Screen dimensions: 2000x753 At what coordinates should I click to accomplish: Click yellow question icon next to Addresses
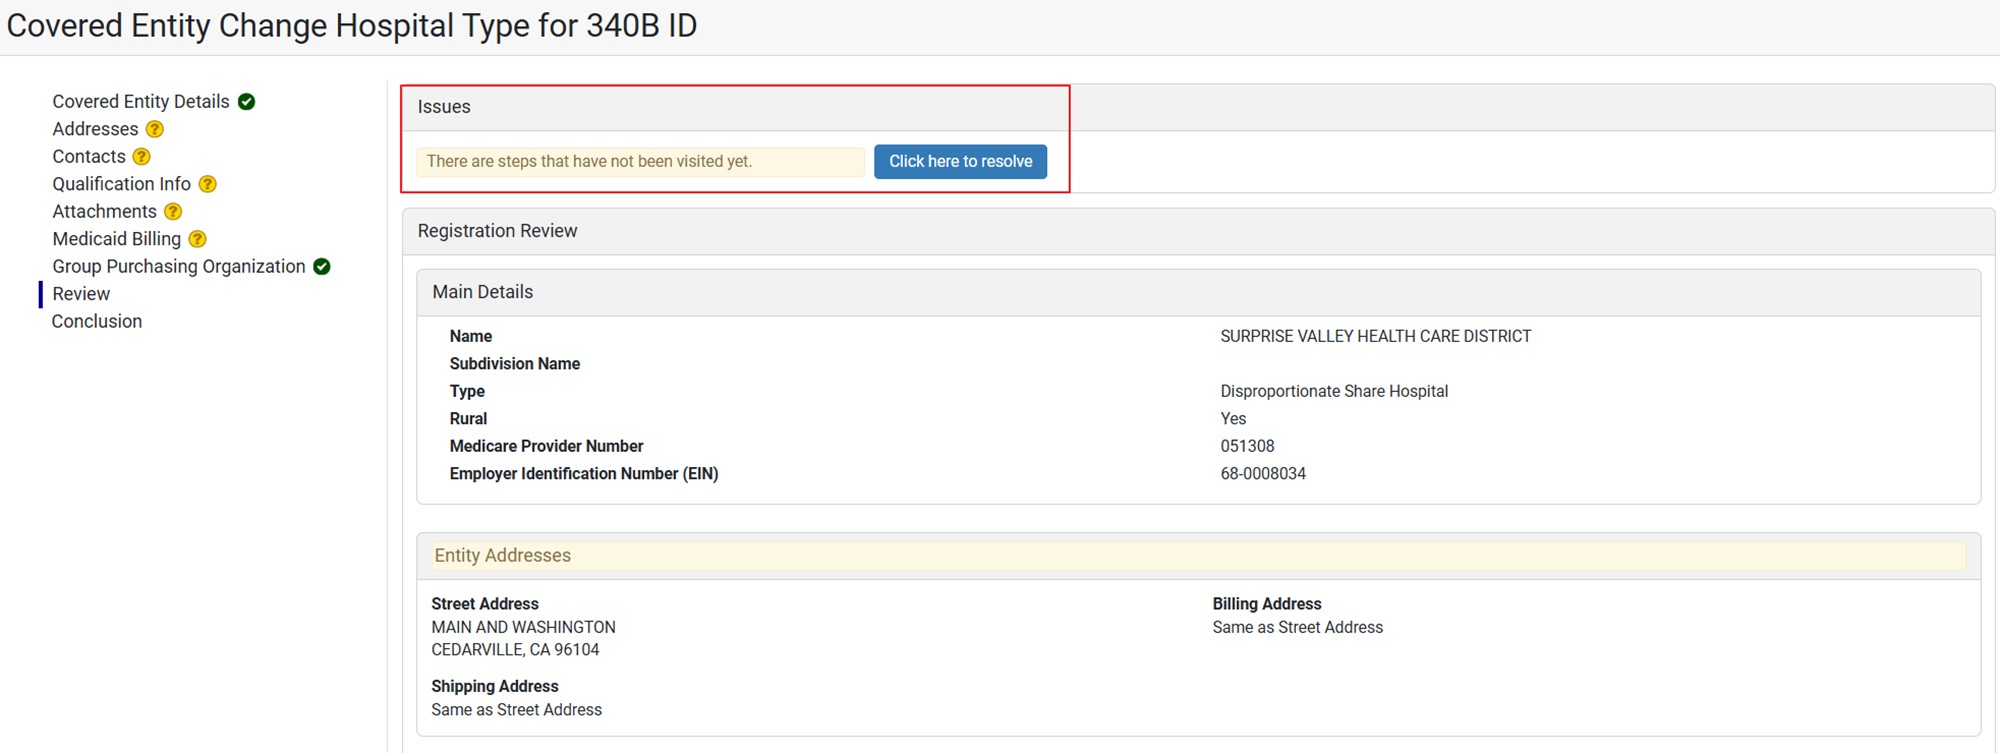(x=155, y=129)
